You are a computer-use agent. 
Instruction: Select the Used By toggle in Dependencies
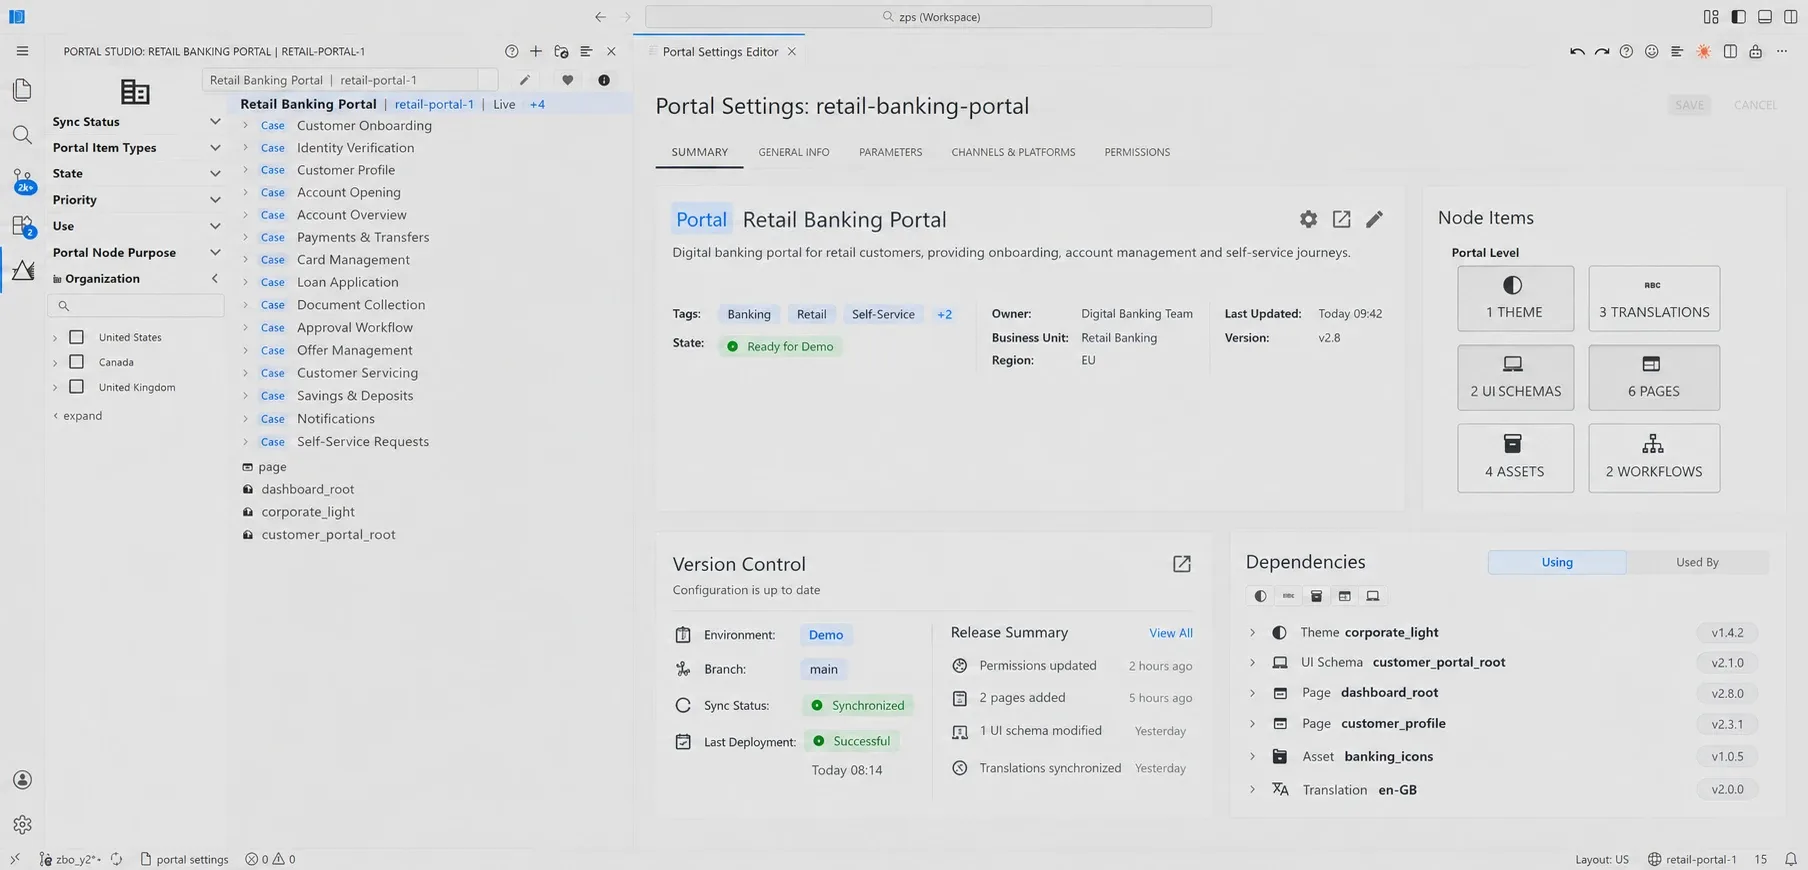[x=1697, y=562]
